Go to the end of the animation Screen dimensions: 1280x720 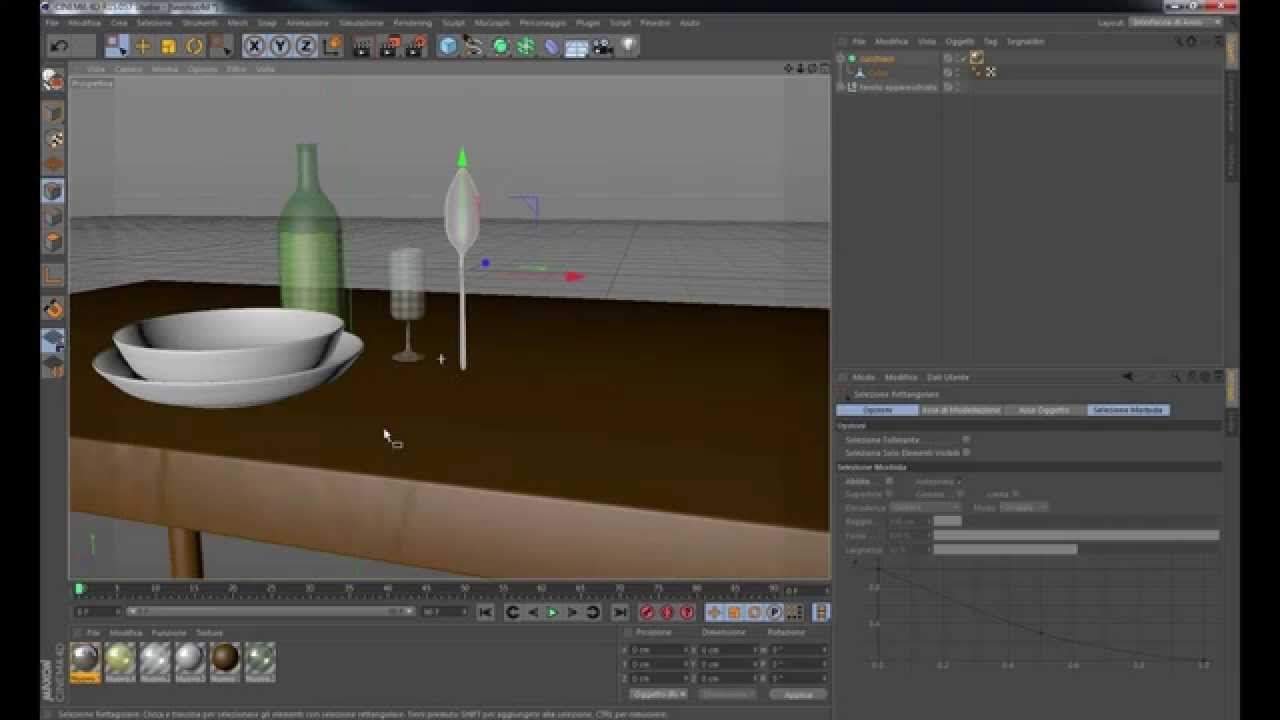click(620, 612)
